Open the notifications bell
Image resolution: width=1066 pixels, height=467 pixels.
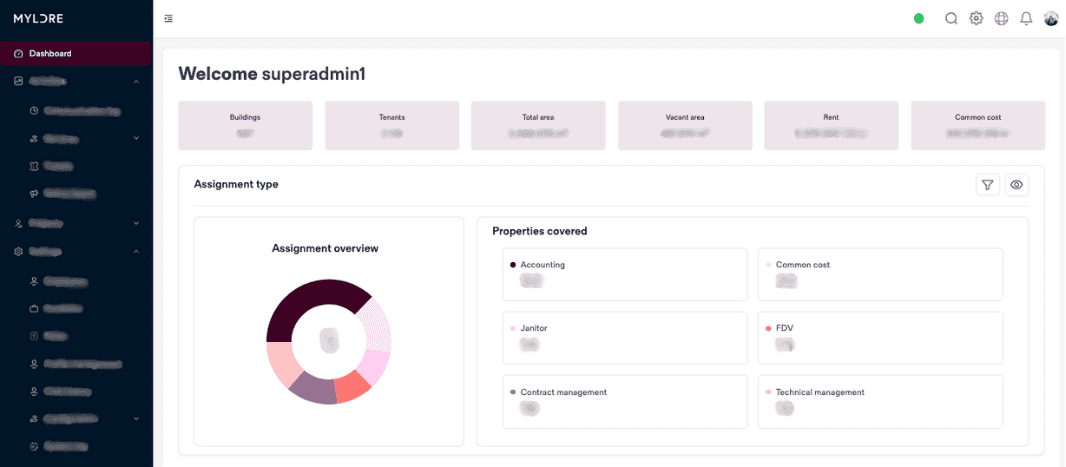tap(1026, 18)
